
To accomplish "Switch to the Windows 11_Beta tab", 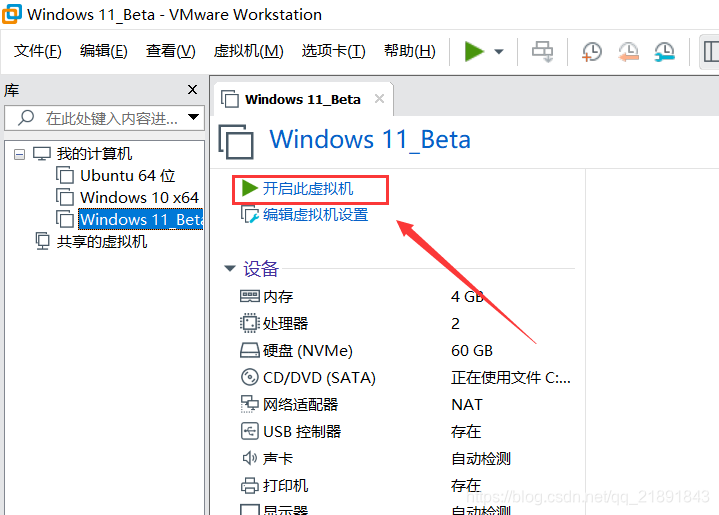I will [303, 99].
